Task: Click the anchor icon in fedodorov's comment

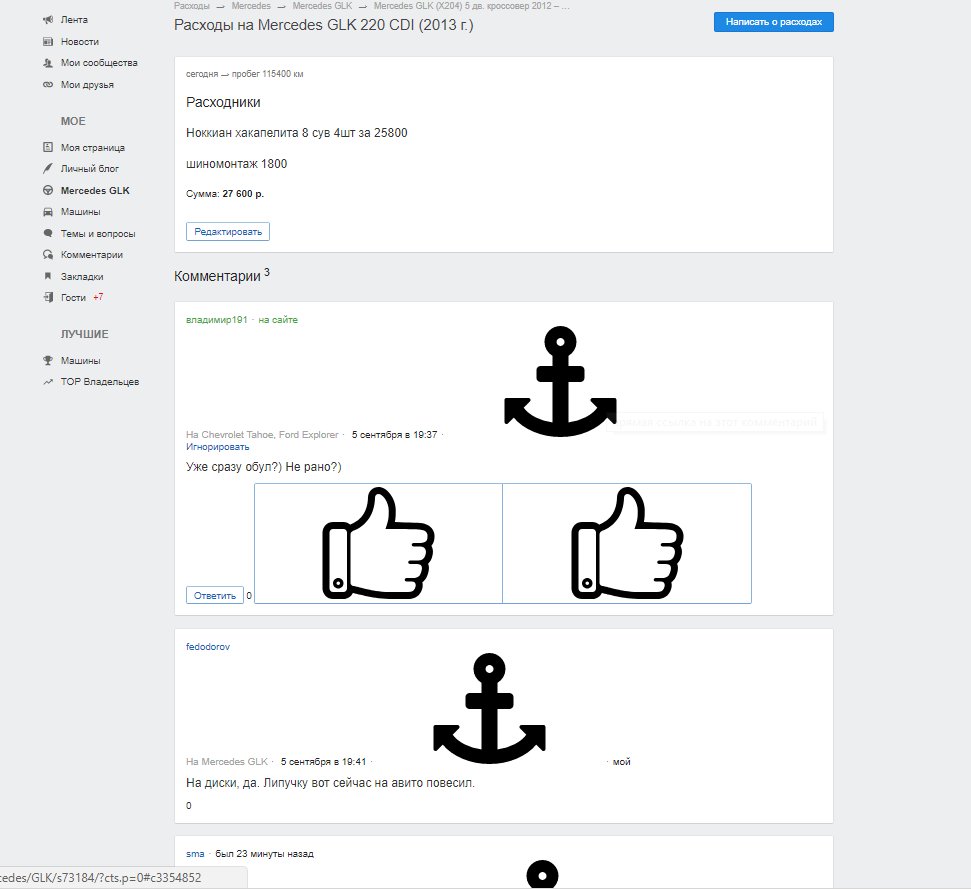Action: (489, 708)
